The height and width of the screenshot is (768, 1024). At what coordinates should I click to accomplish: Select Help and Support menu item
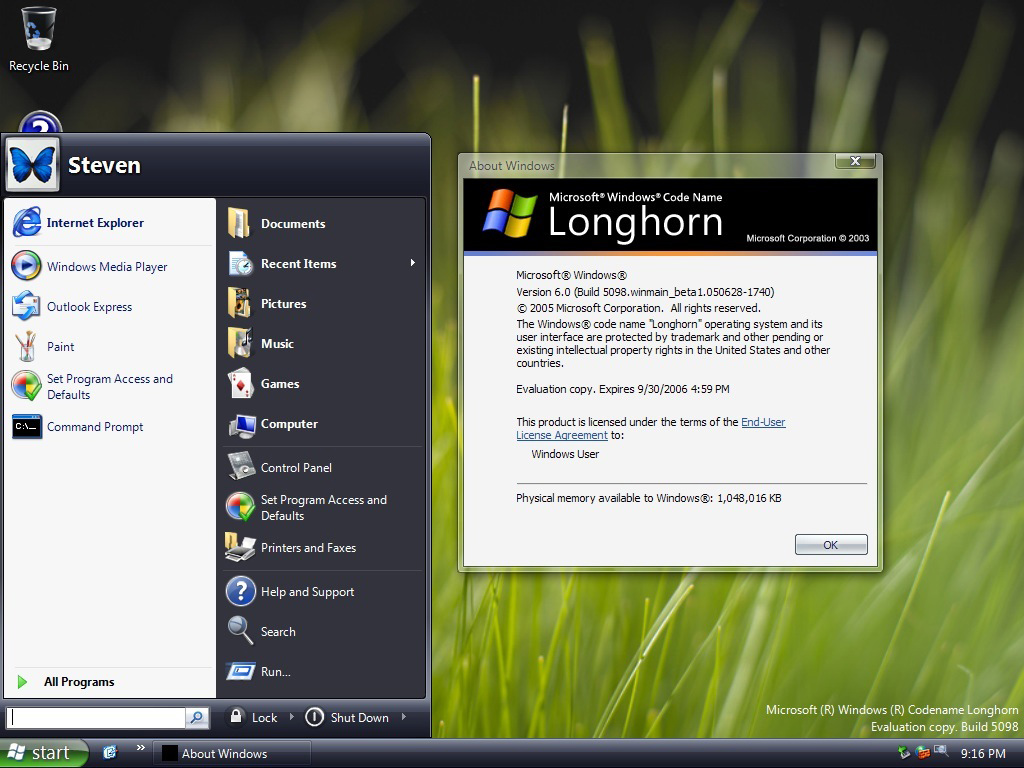[307, 592]
